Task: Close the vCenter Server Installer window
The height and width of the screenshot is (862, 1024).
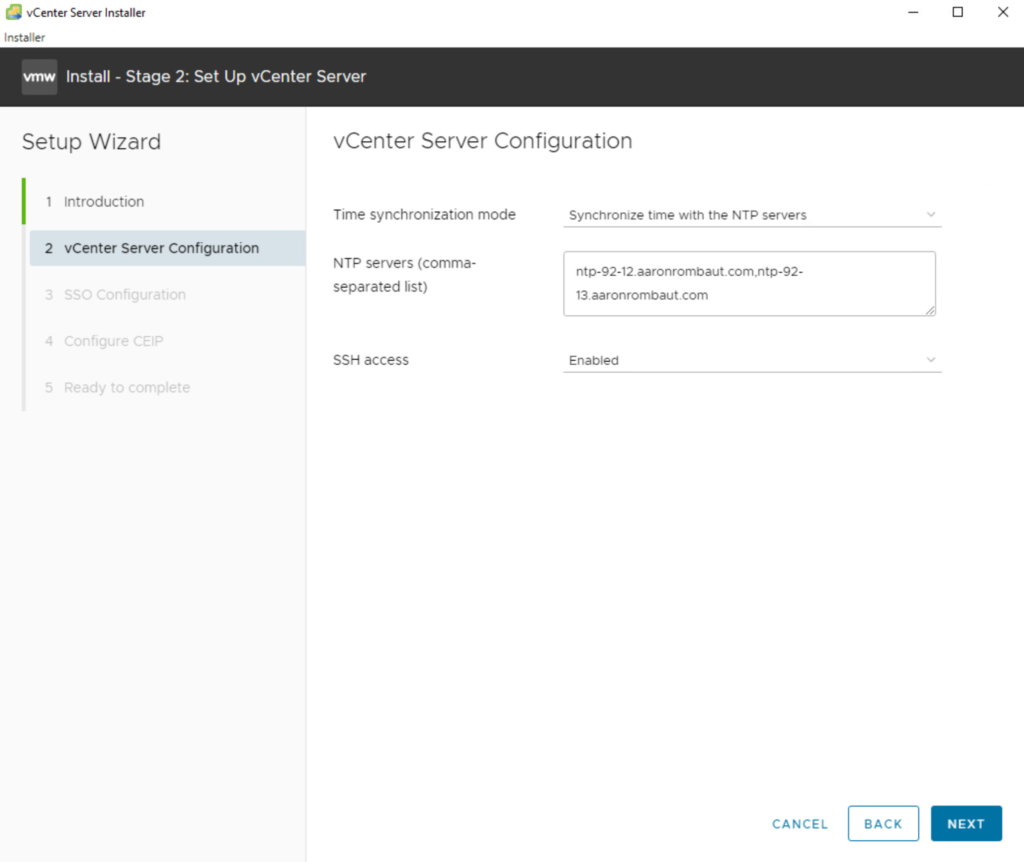Action: pos(1003,12)
